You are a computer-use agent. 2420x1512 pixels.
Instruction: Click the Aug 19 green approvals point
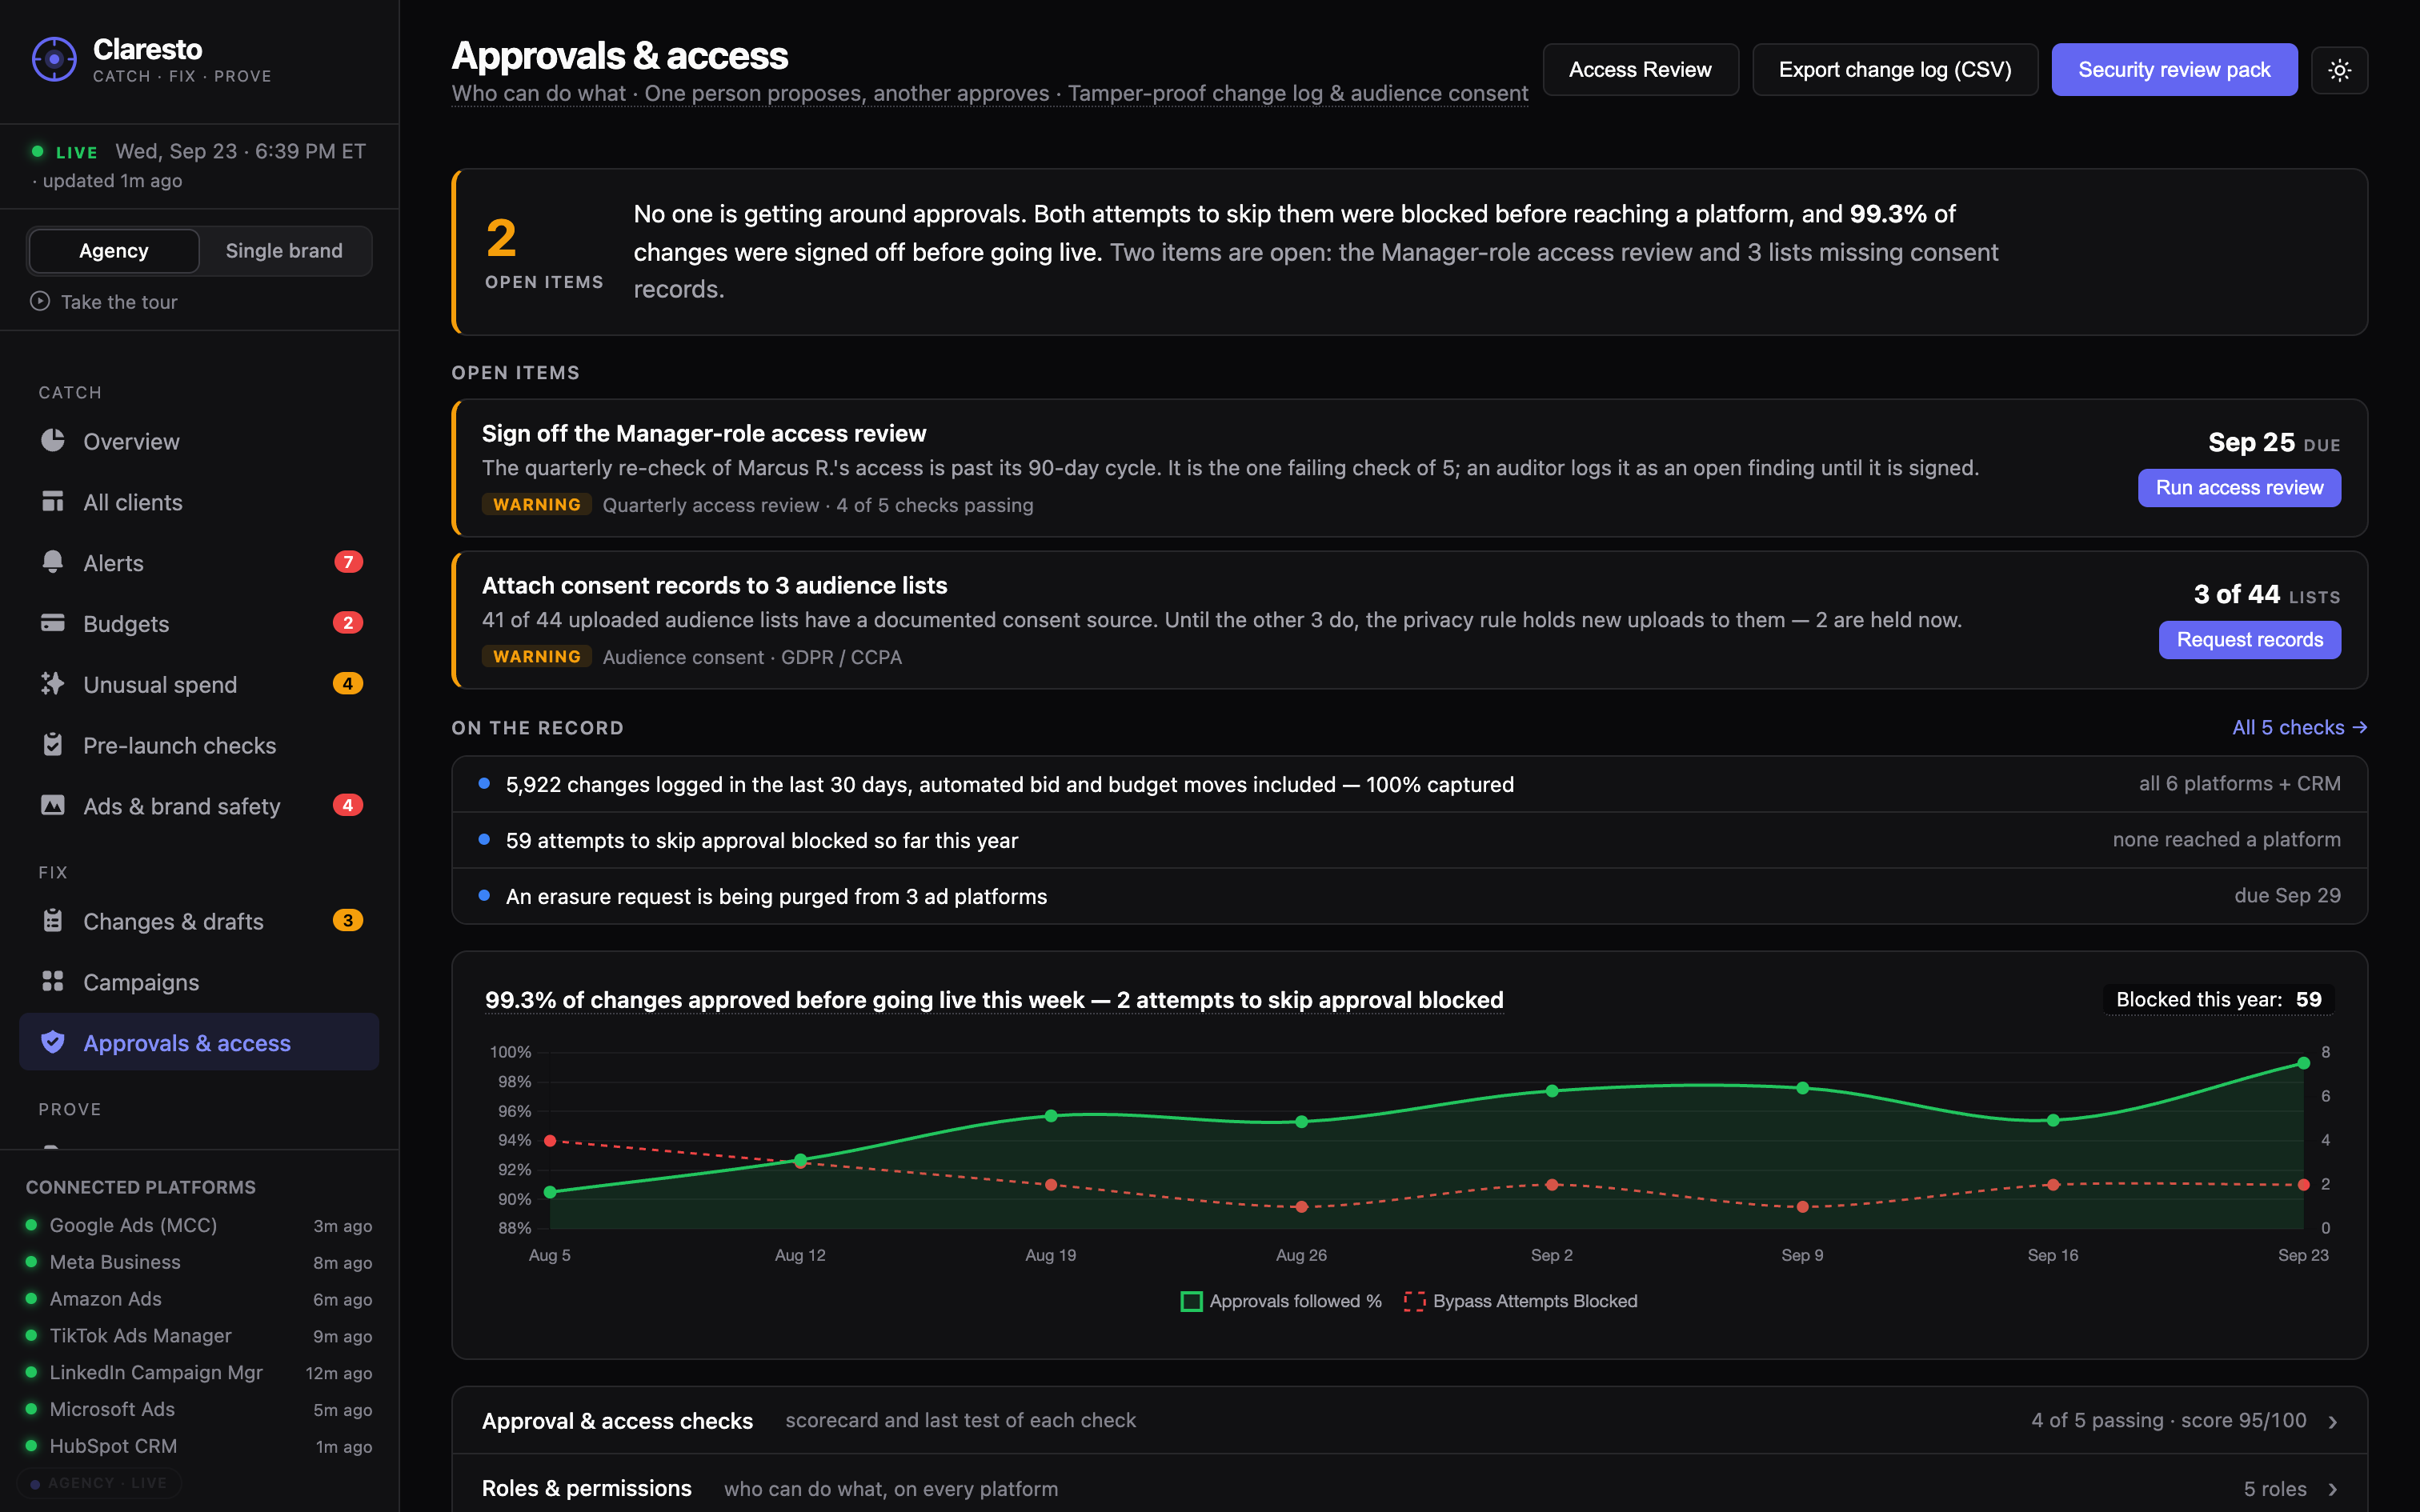1051,1115
